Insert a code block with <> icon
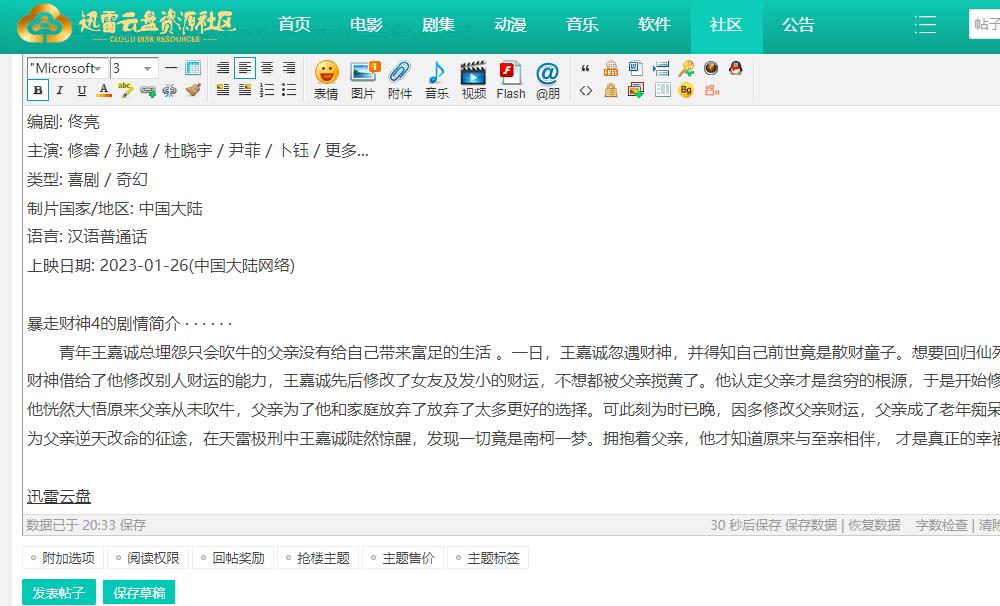The width and height of the screenshot is (1000, 606). point(586,90)
